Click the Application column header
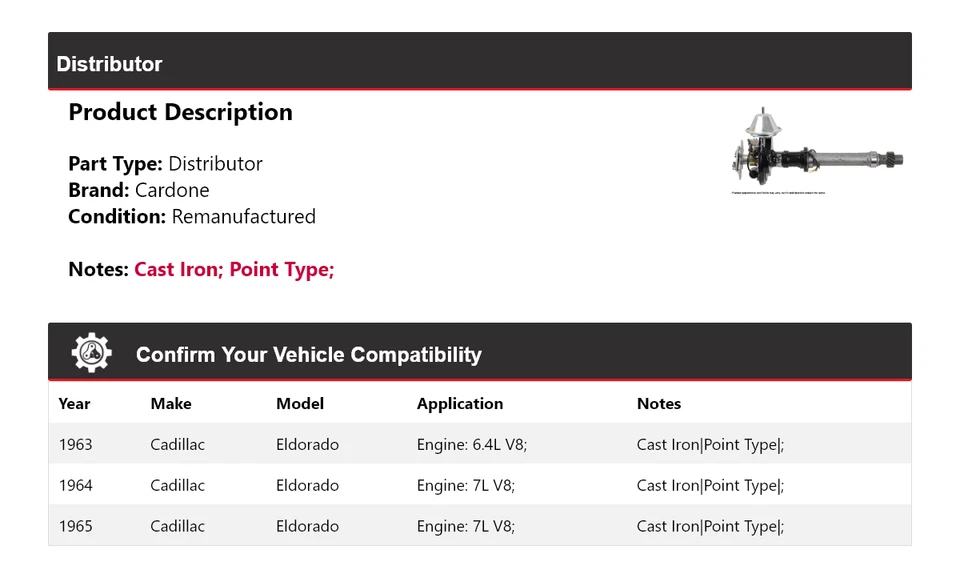Screen dimensions: 960x578 pos(460,403)
